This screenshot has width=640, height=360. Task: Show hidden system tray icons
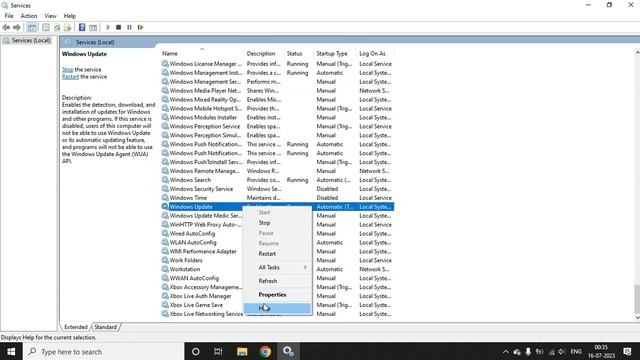tap(505, 352)
